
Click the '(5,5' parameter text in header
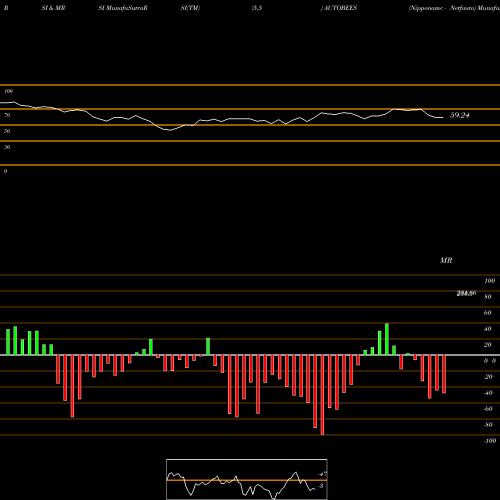point(257,8)
